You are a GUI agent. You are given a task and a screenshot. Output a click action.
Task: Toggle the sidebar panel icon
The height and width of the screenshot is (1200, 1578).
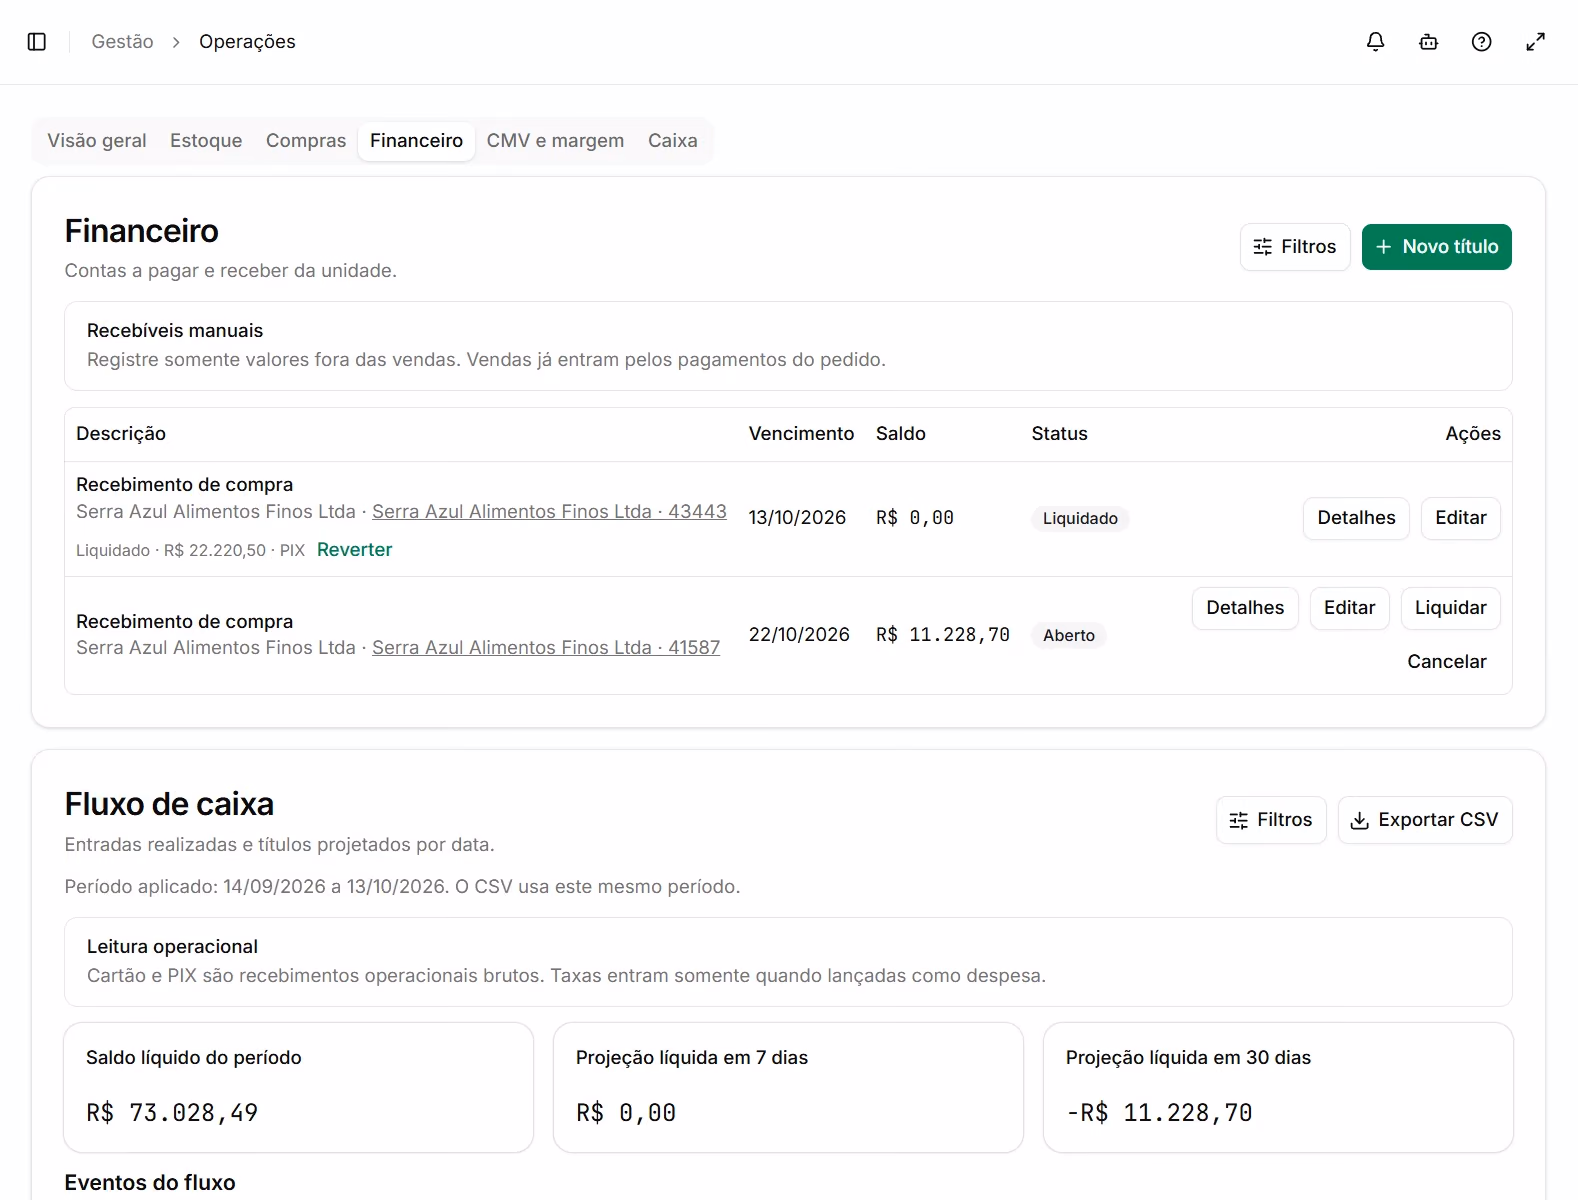37,42
